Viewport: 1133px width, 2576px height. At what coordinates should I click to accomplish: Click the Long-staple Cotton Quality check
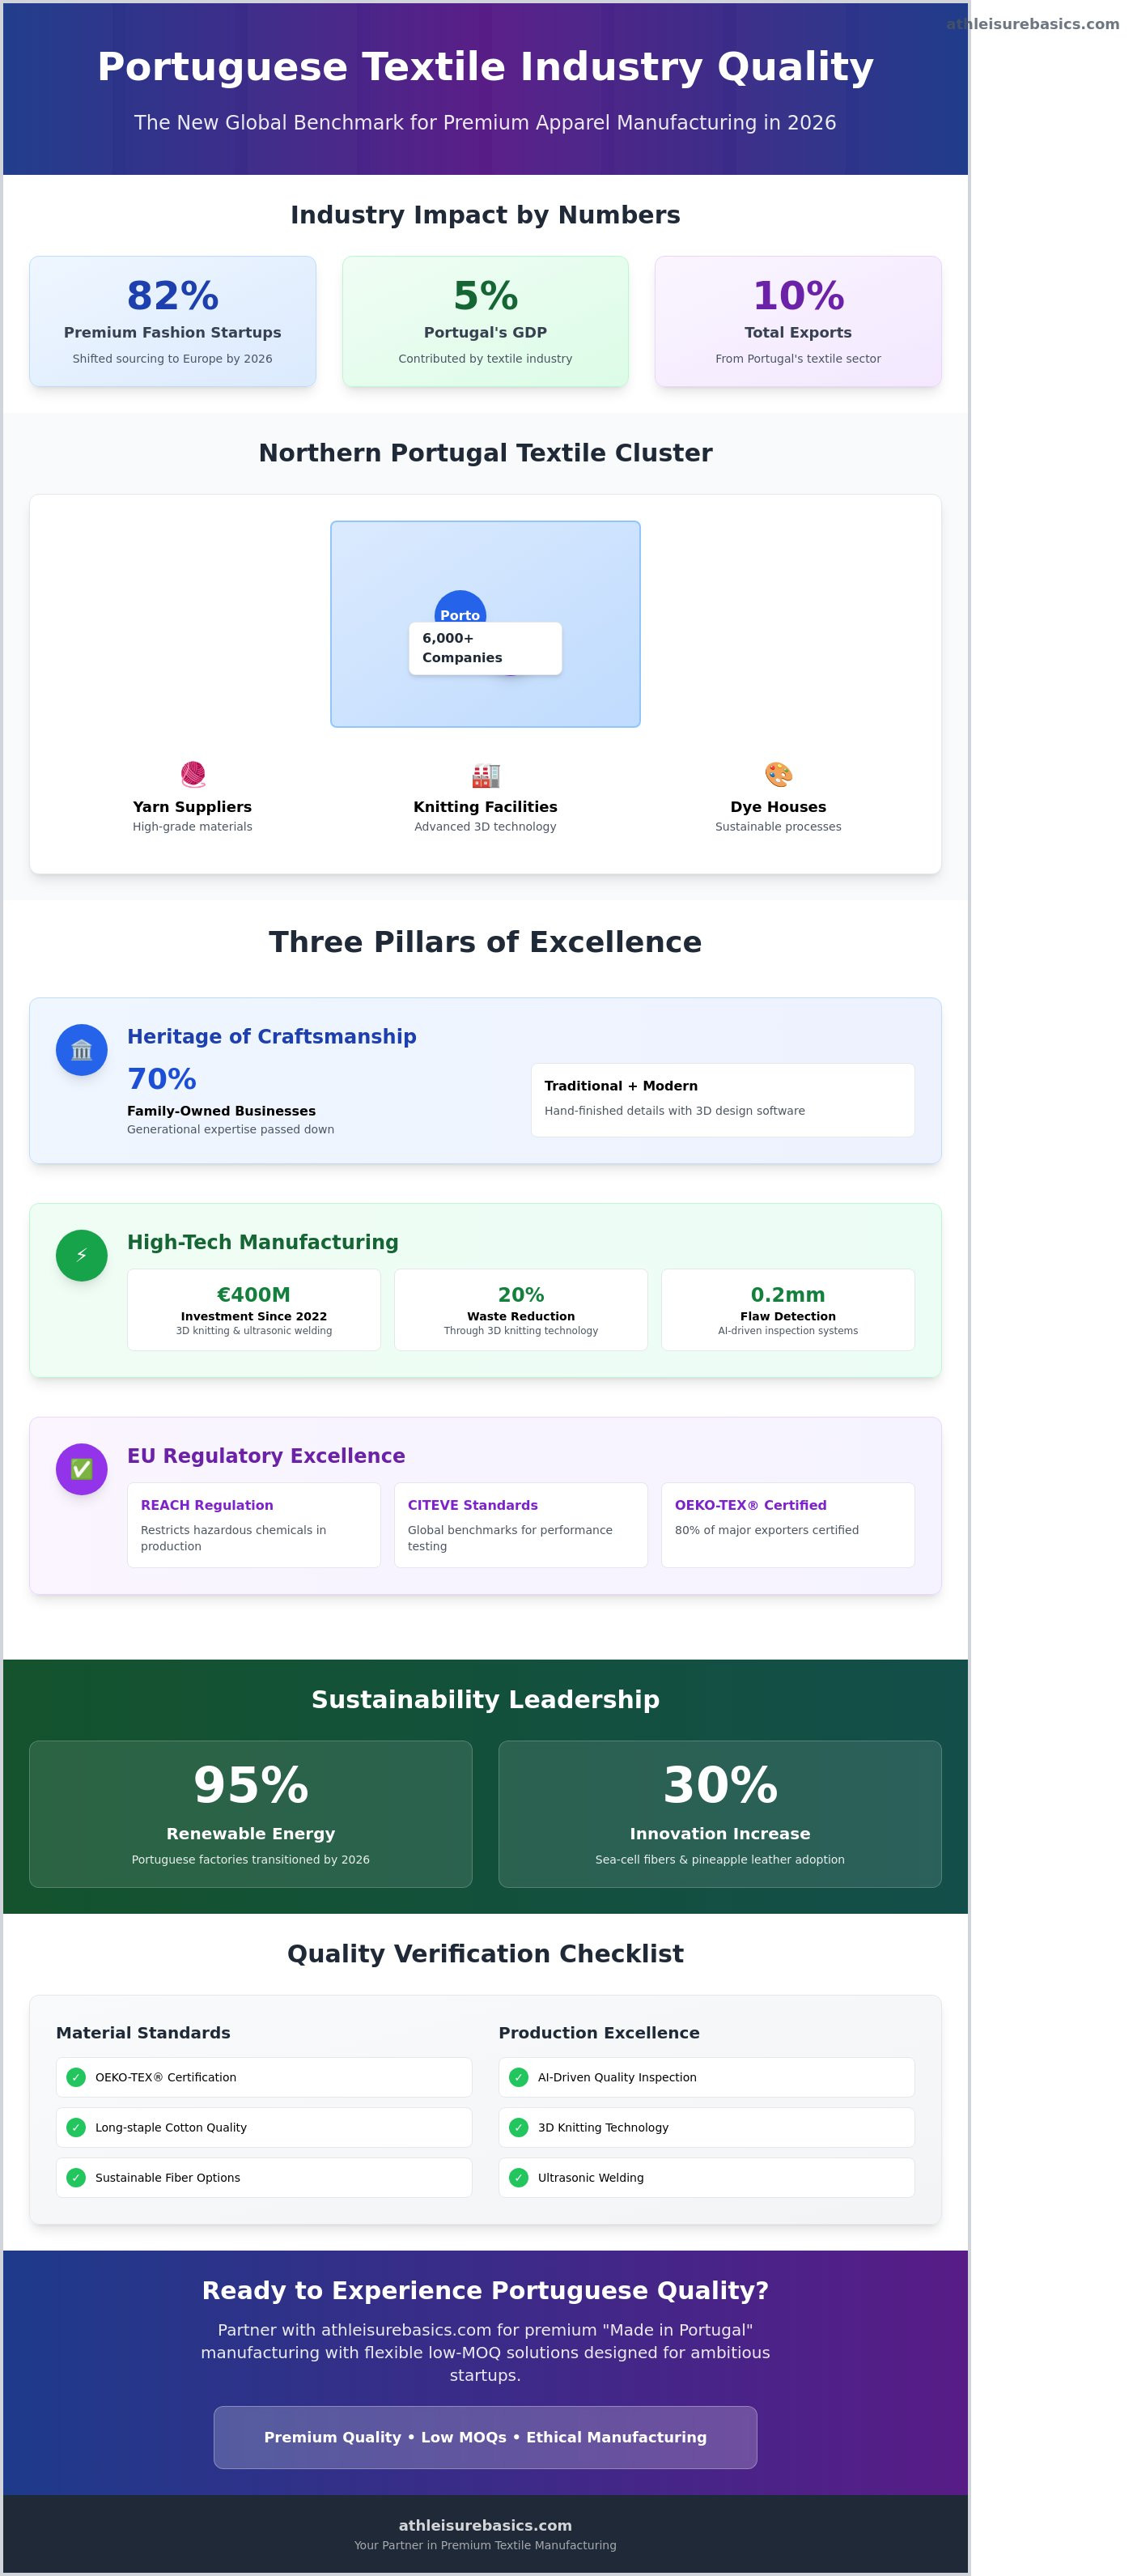(x=76, y=2127)
